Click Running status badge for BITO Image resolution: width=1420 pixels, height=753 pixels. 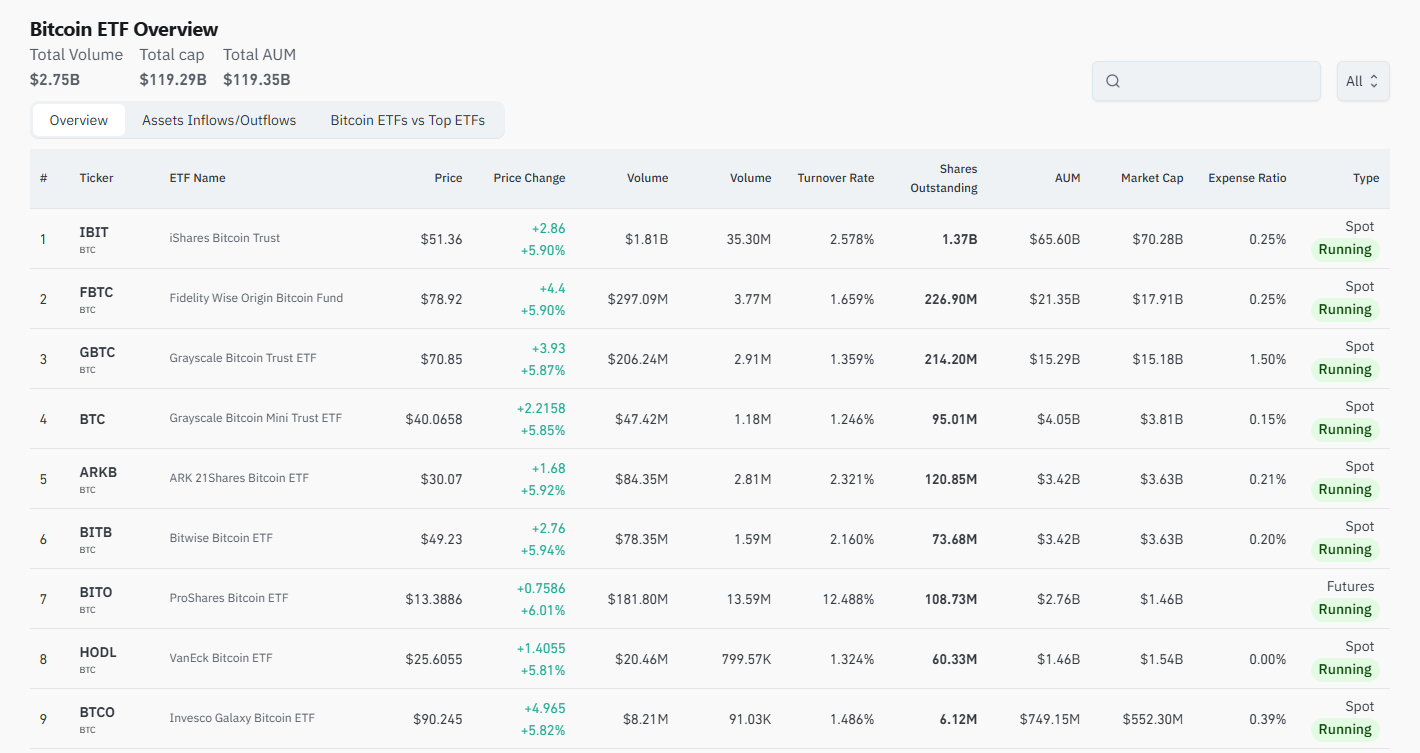click(1344, 609)
